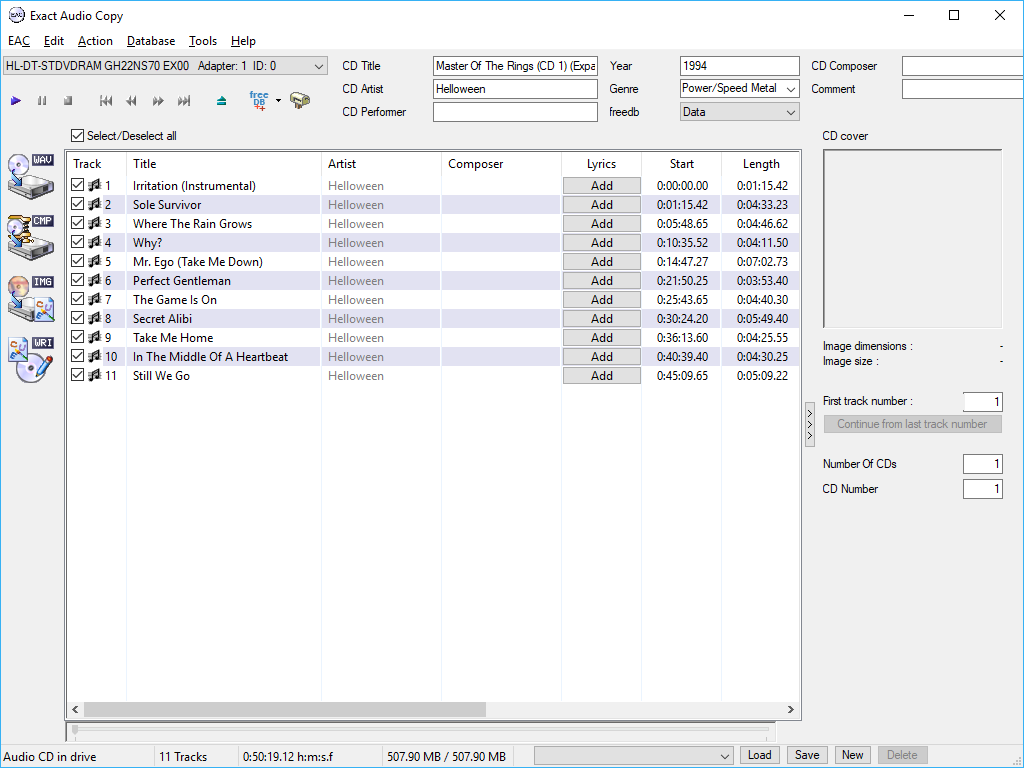Uncheck track 6 Perfect Gentleman checkbox
This screenshot has width=1024, height=768.
tap(77, 280)
